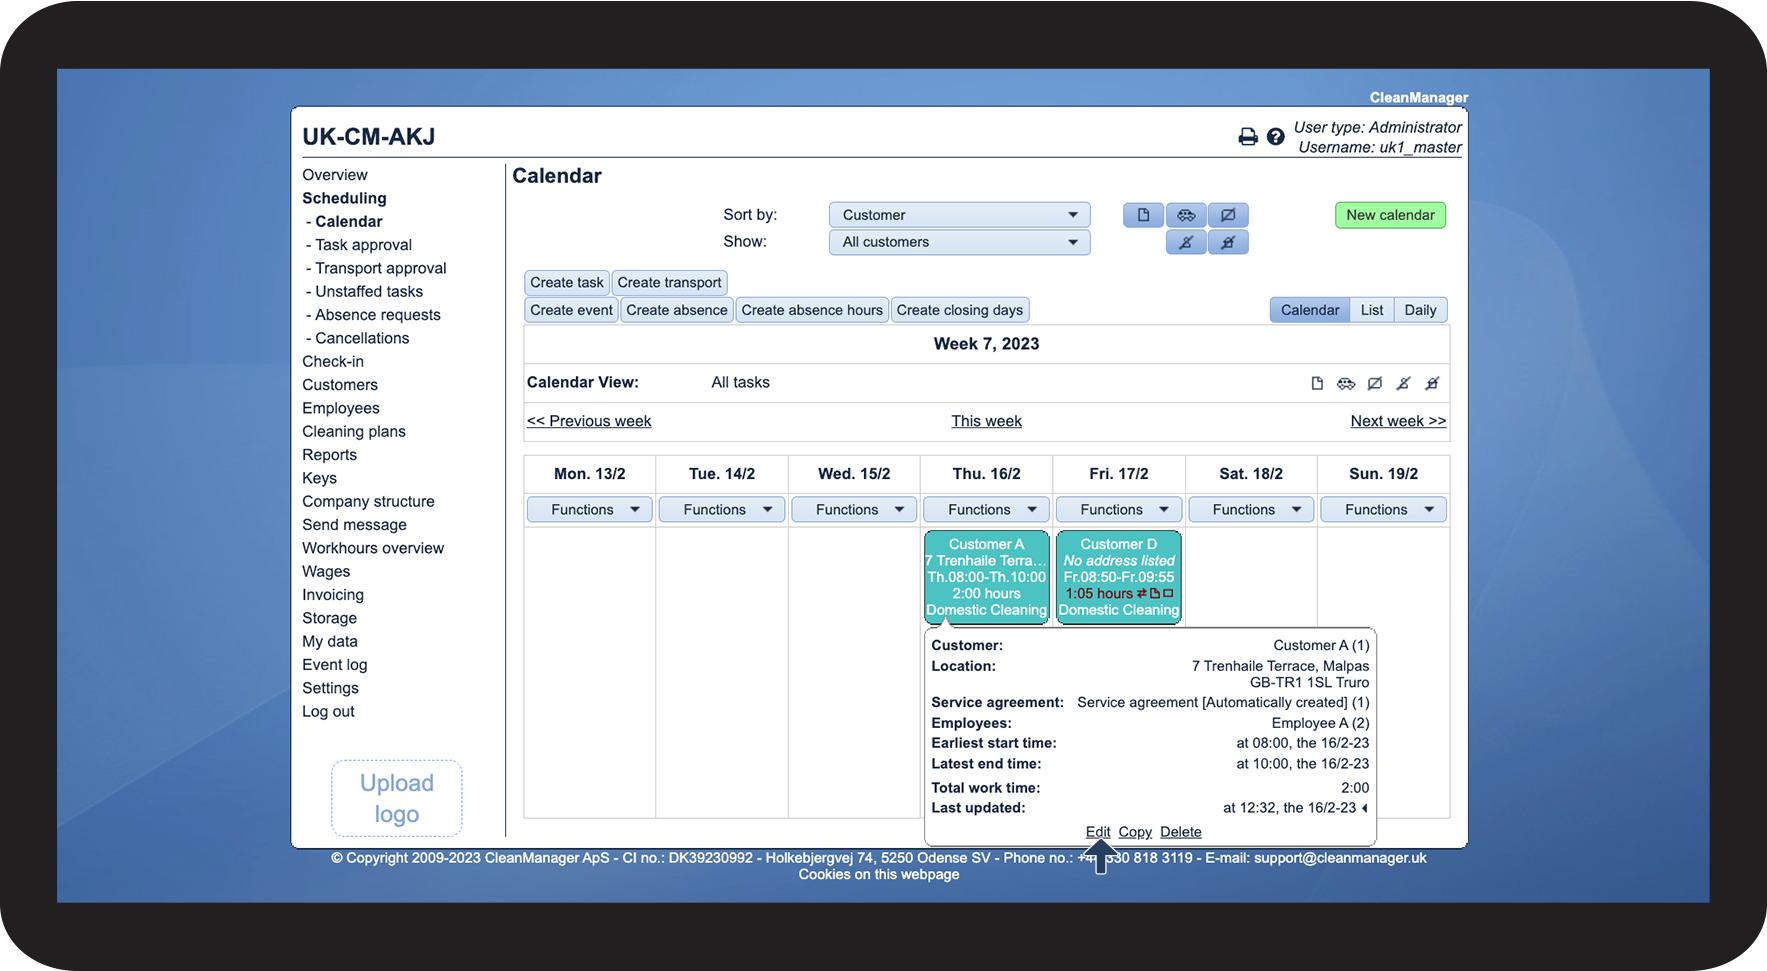Click the crossed-out square icon in the Calendar View row

[x=1375, y=383]
